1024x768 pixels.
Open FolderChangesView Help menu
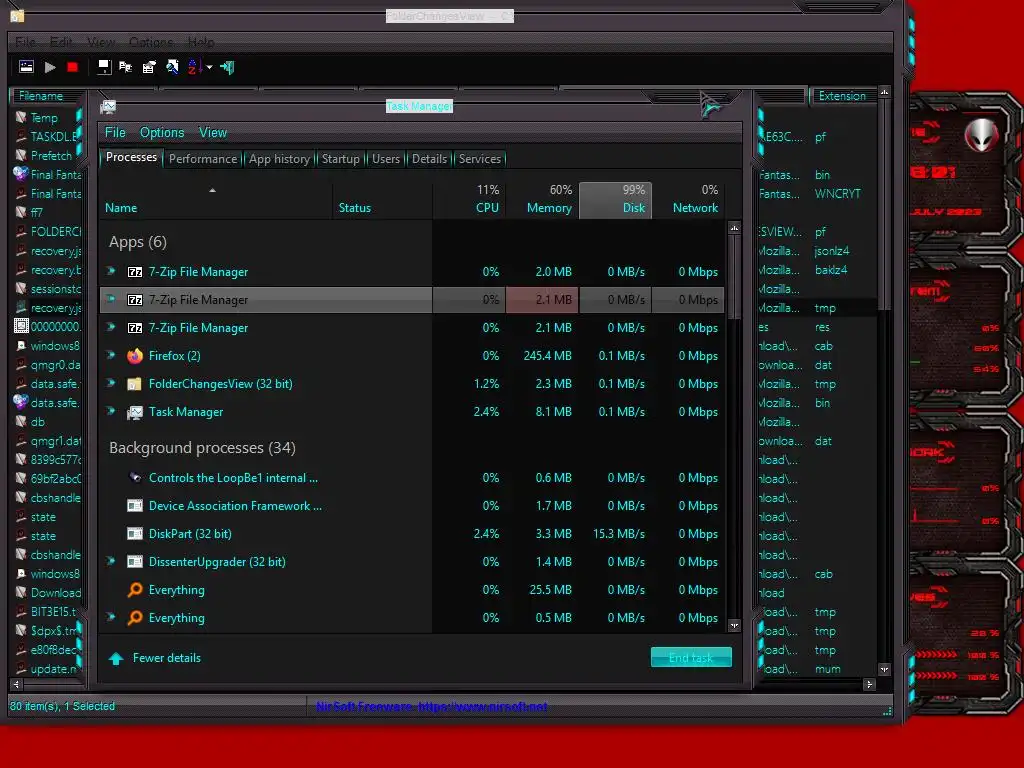coord(201,42)
